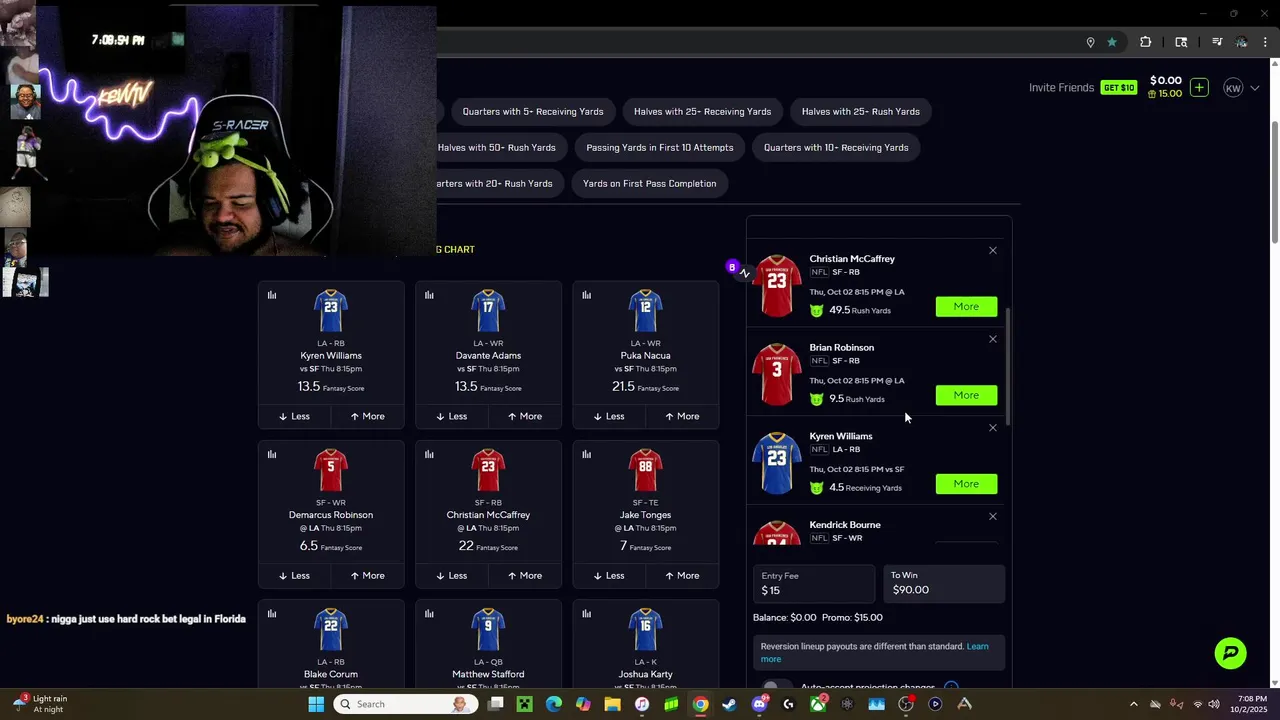Click More for McCaffrey 49.5 Rush Yards
The width and height of the screenshot is (1280, 720).
pos(966,306)
